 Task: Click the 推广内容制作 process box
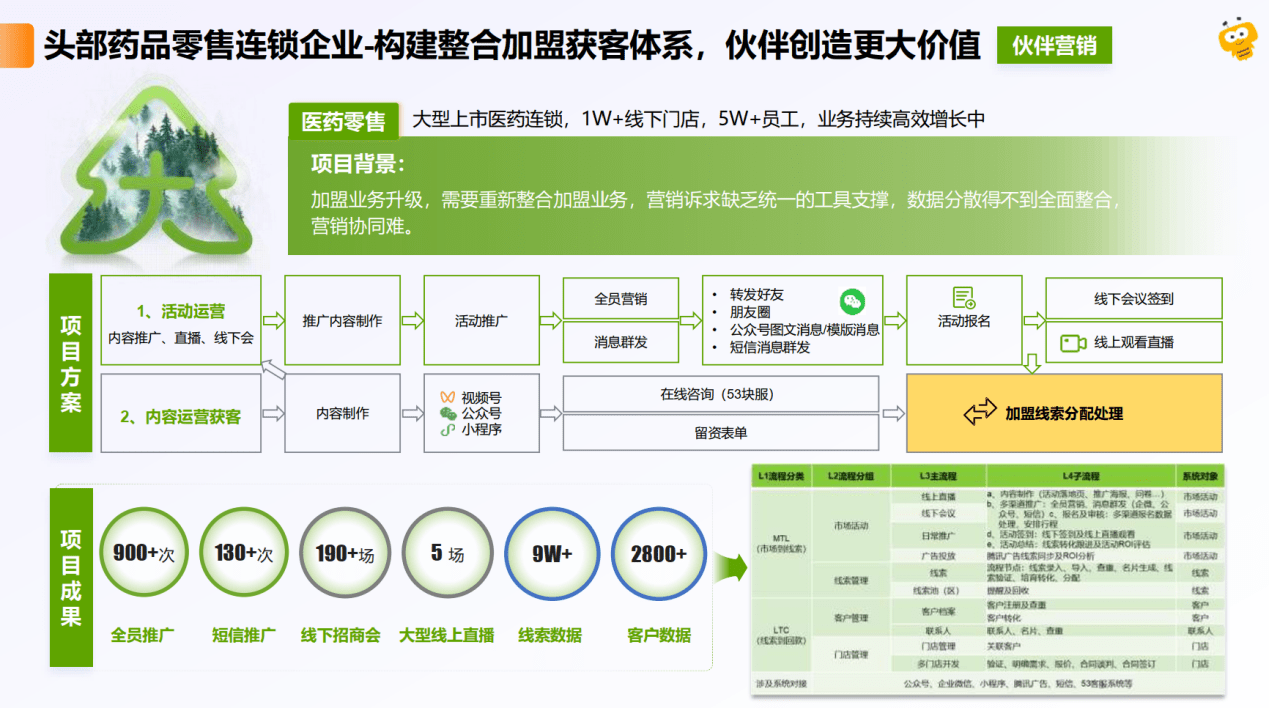[x=342, y=321]
